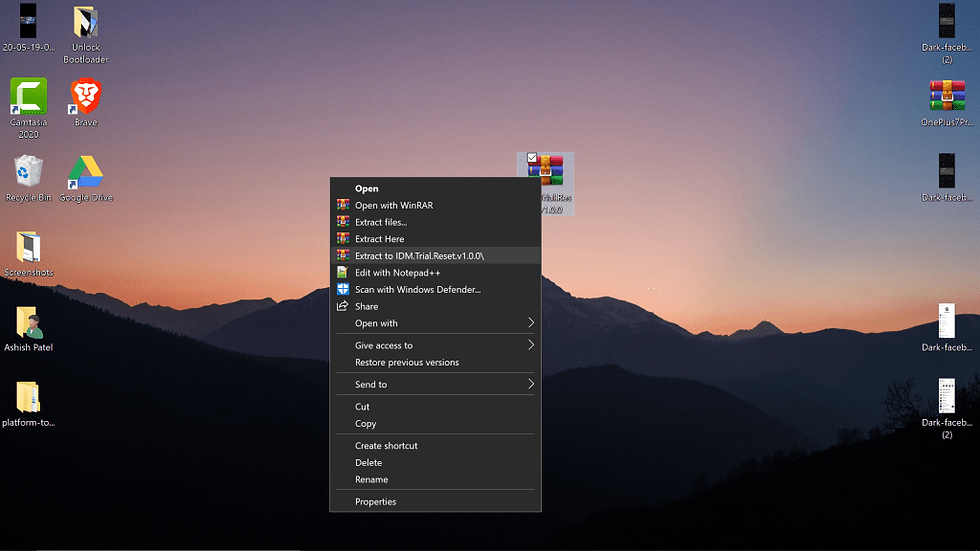Click the Windows Defender shield icon
Viewport: 980px width, 551px height.
(x=343, y=289)
